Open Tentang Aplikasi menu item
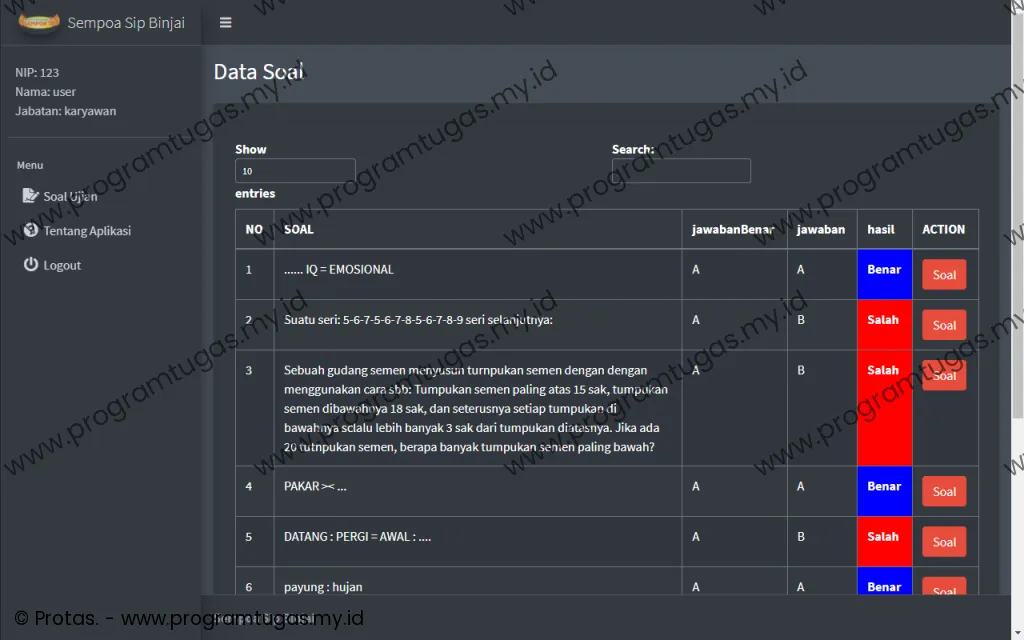 87,231
